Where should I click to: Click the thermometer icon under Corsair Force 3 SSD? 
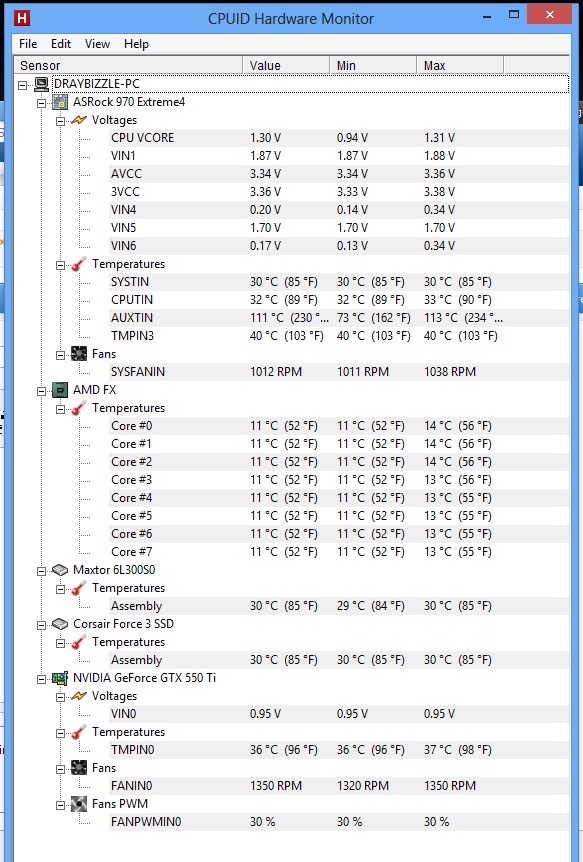pyautogui.click(x=79, y=642)
